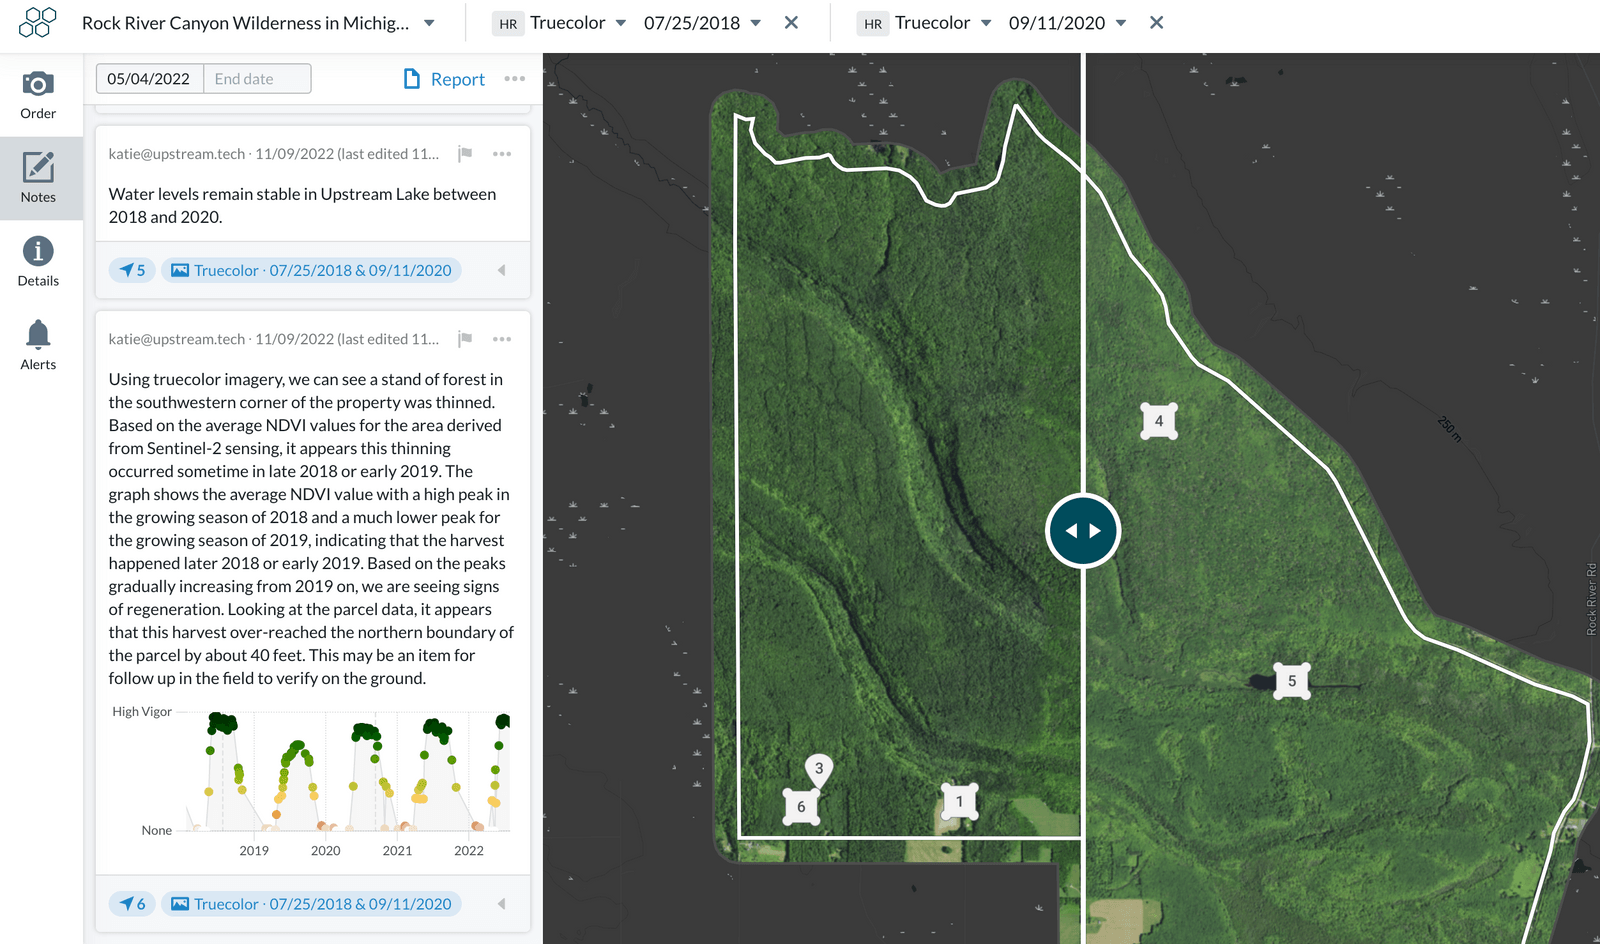The height and width of the screenshot is (944, 1600).
Task: Open the Details info panel
Action: coord(38,262)
